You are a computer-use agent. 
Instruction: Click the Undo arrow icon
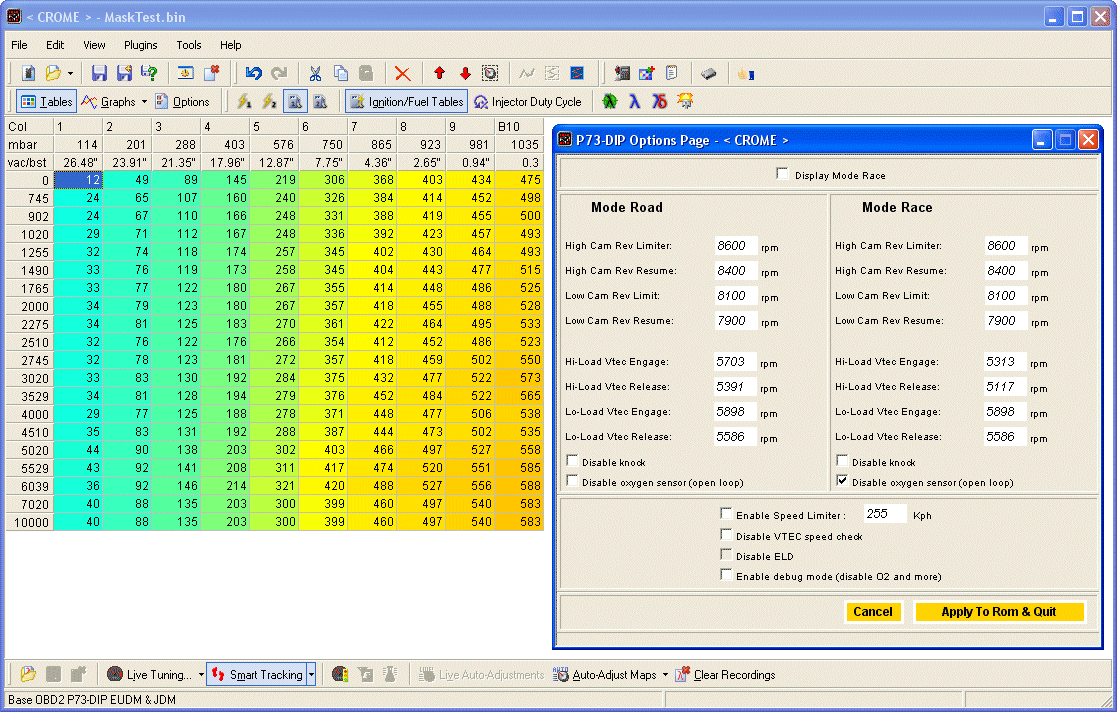(254, 73)
